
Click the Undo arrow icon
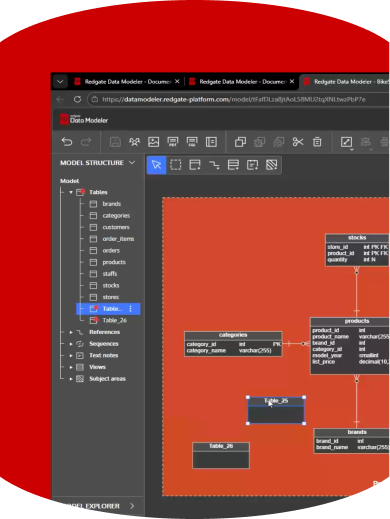(x=67, y=142)
